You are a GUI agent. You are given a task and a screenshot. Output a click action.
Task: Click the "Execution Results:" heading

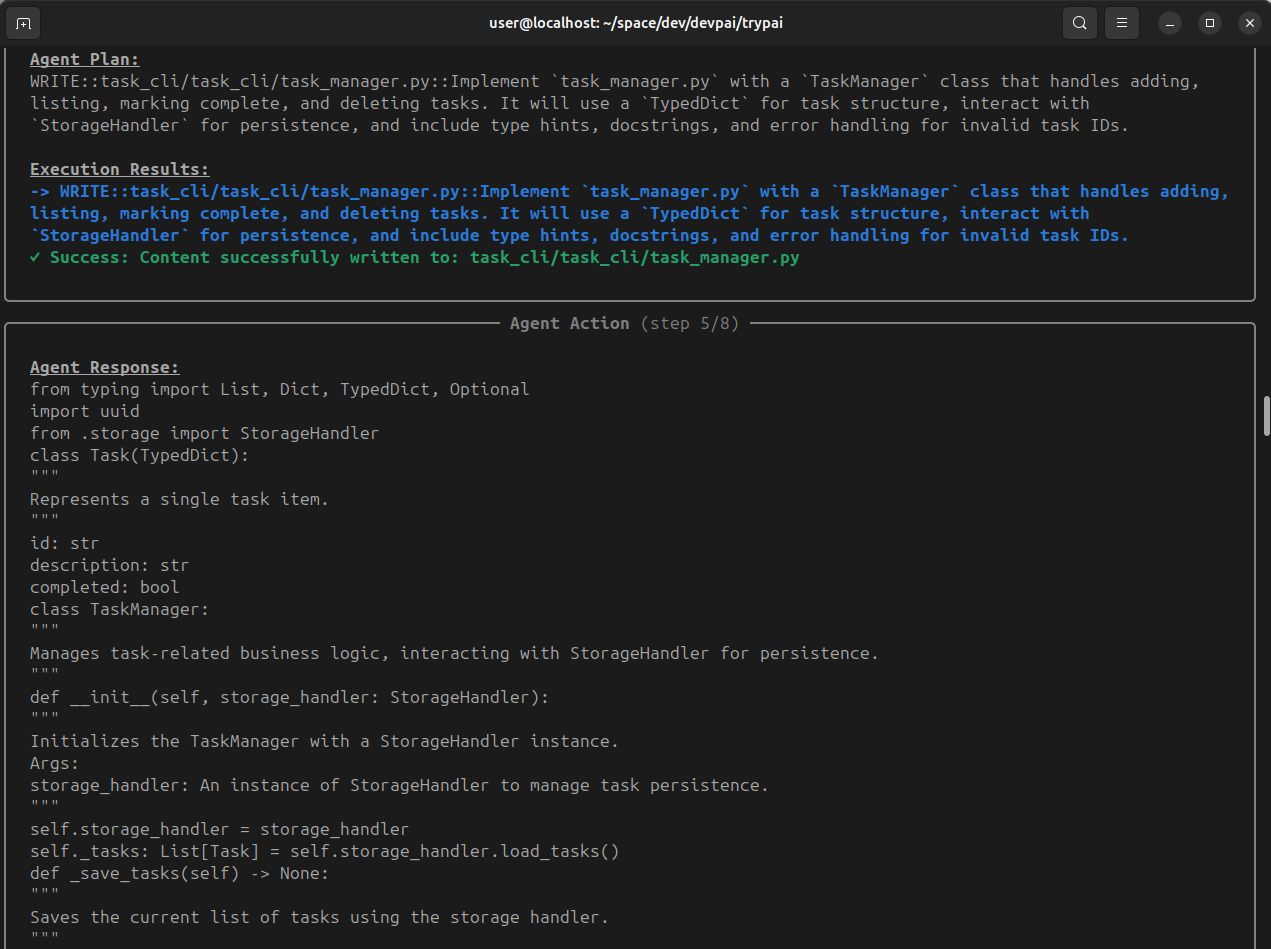coord(120,169)
